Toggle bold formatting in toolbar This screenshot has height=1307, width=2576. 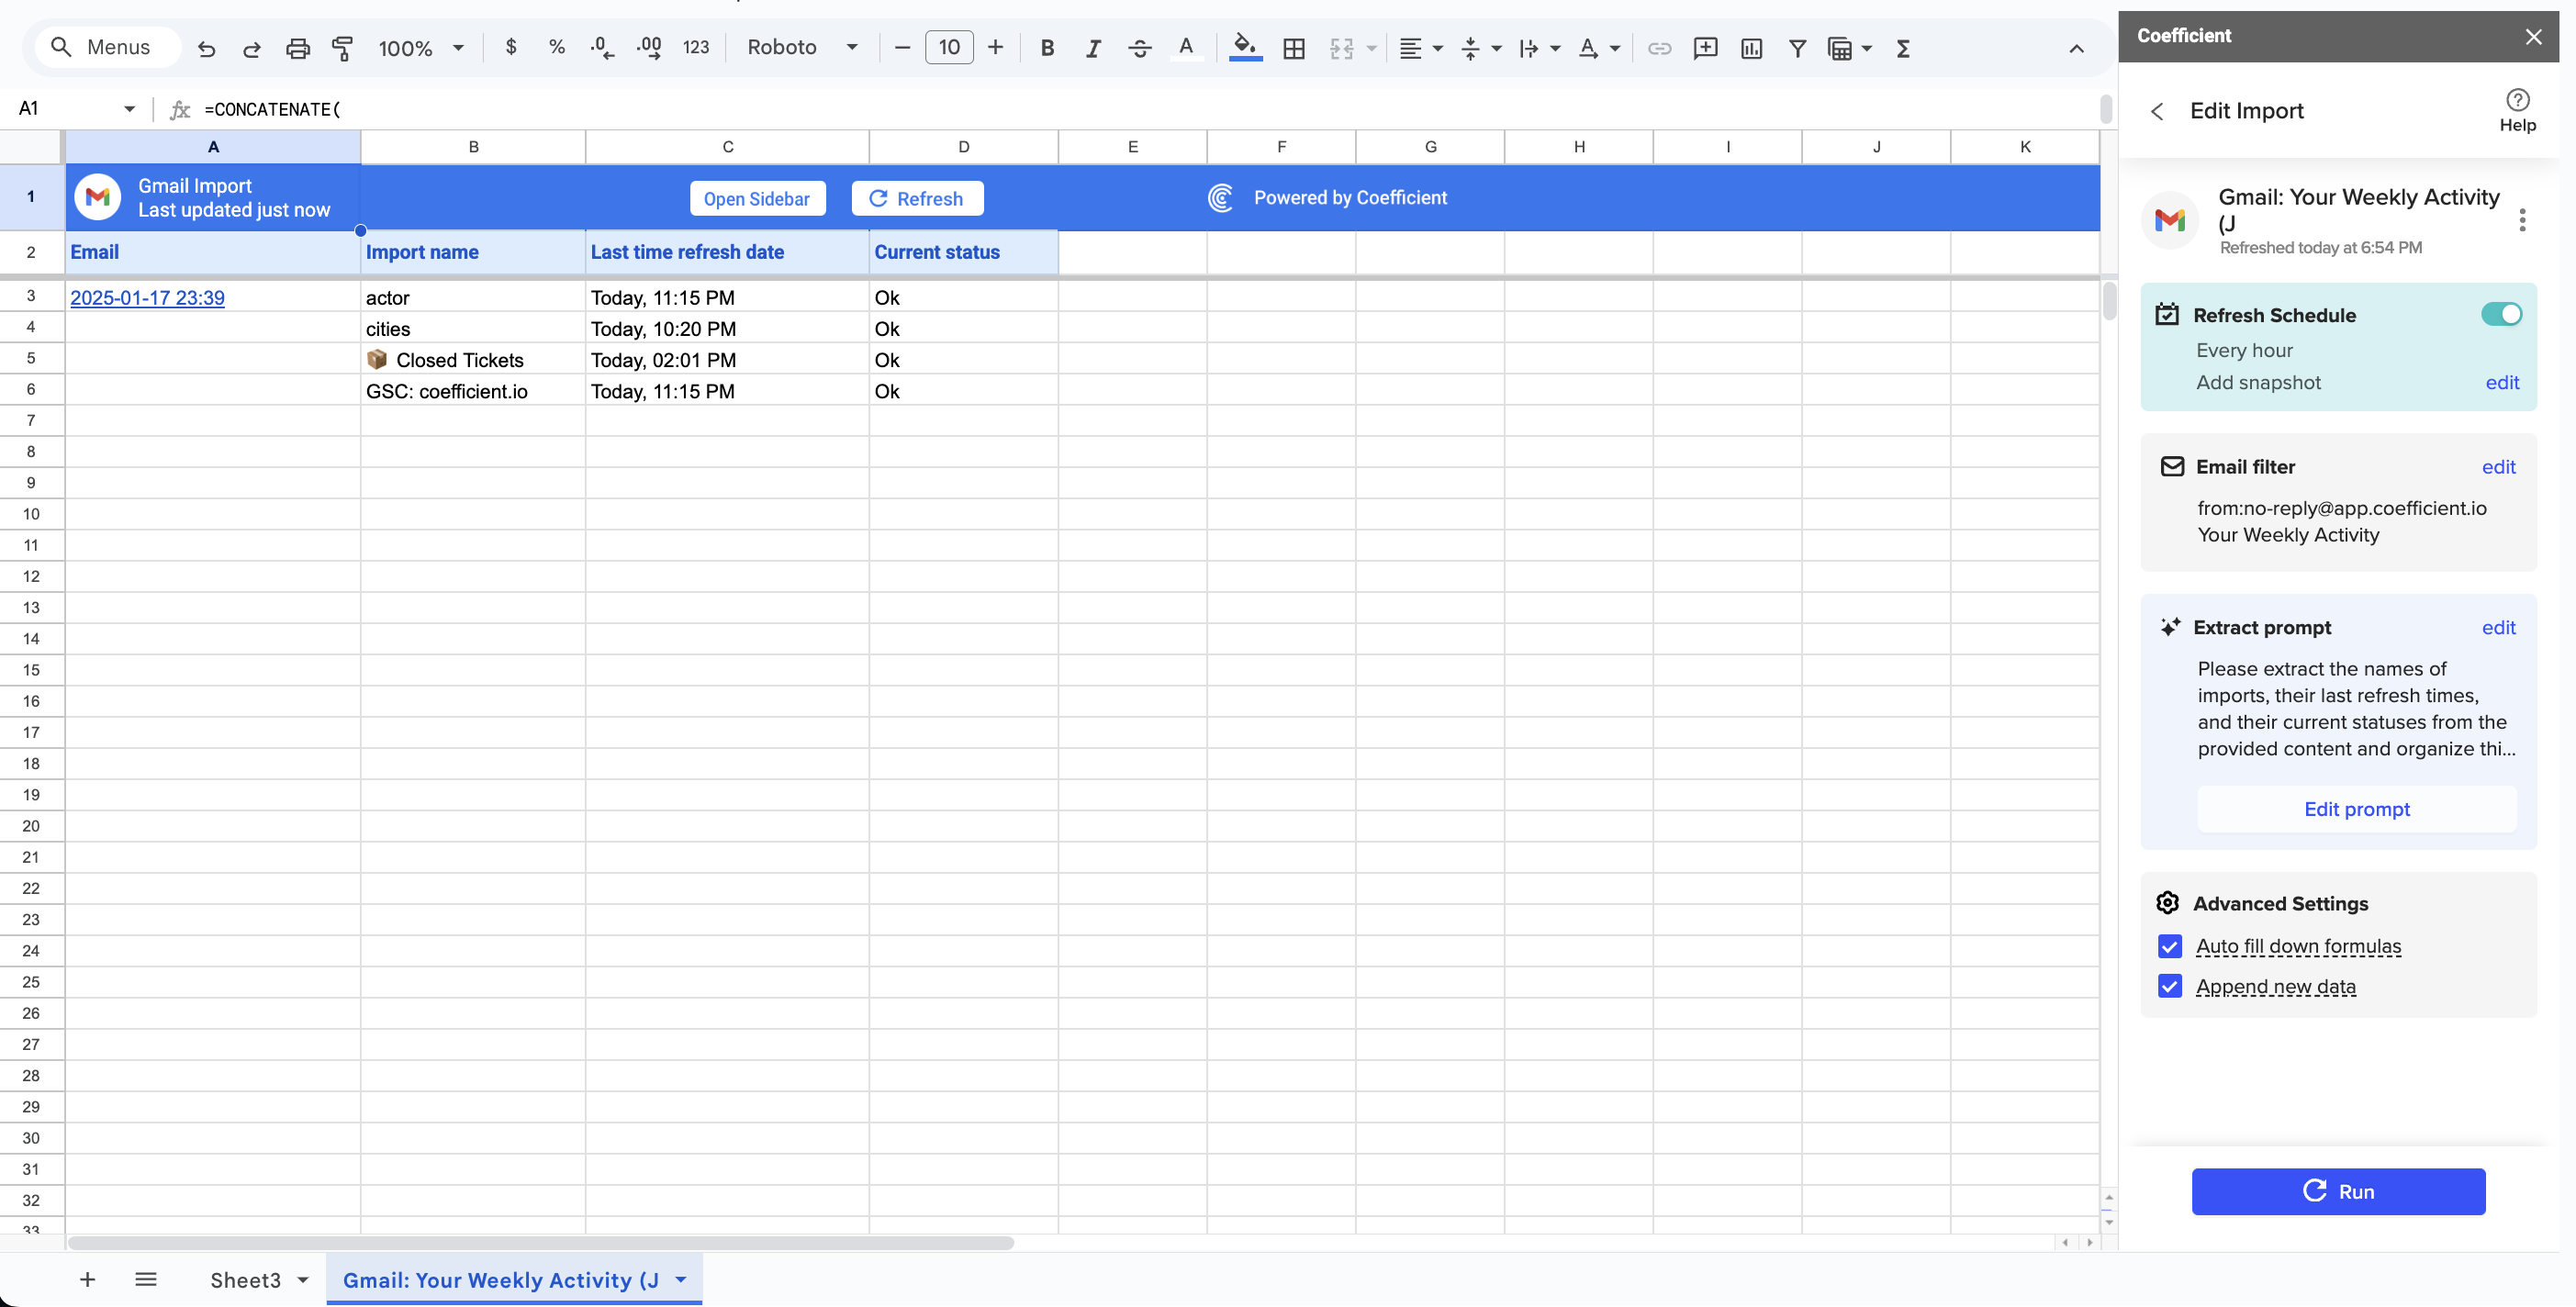click(1047, 48)
